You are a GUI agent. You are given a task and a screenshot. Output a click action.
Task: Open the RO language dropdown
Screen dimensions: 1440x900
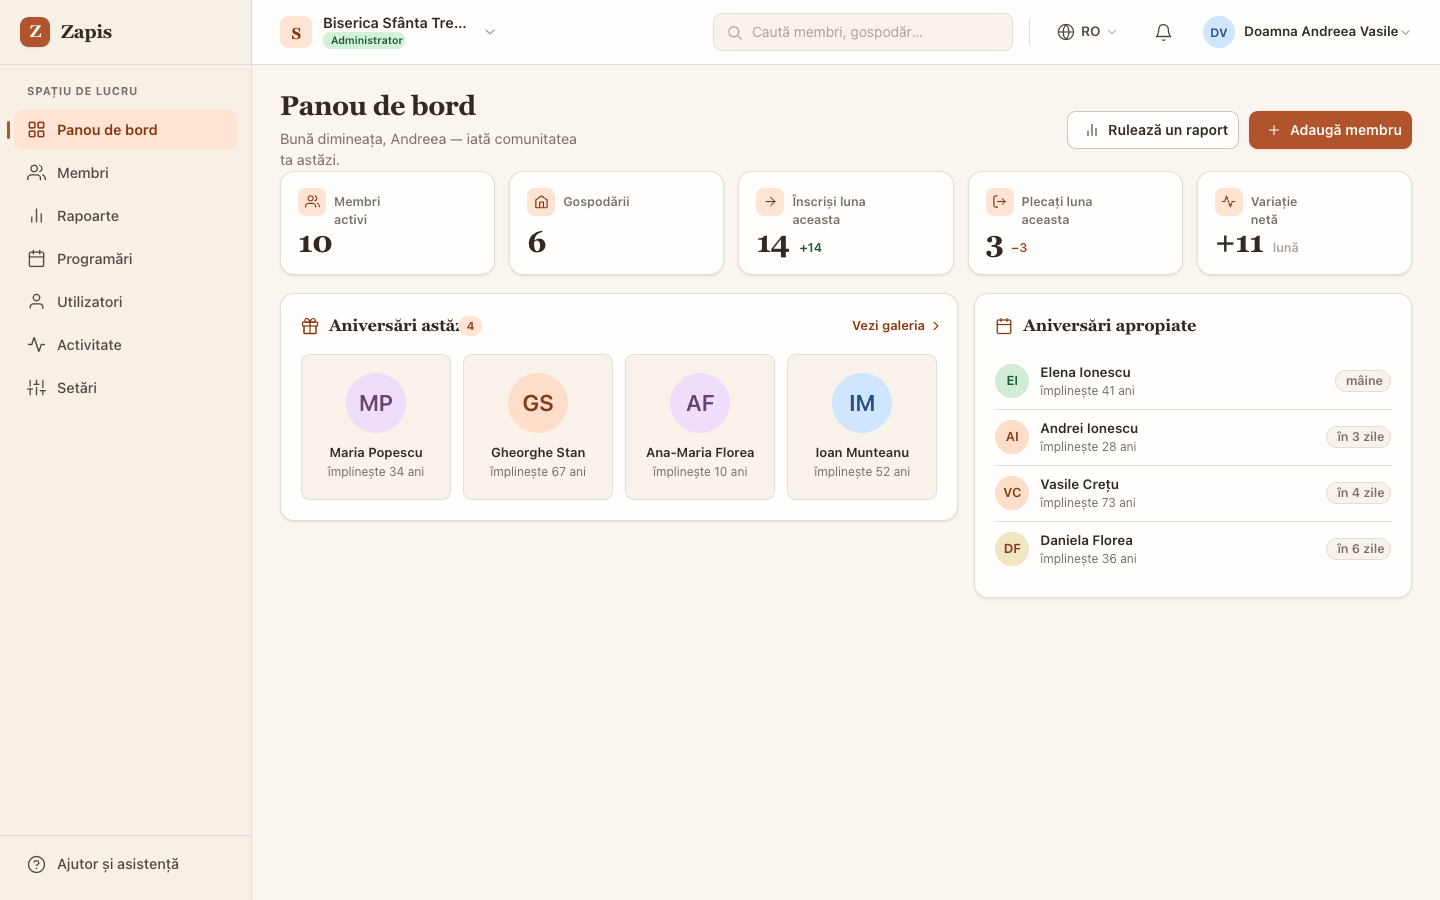[x=1087, y=32]
